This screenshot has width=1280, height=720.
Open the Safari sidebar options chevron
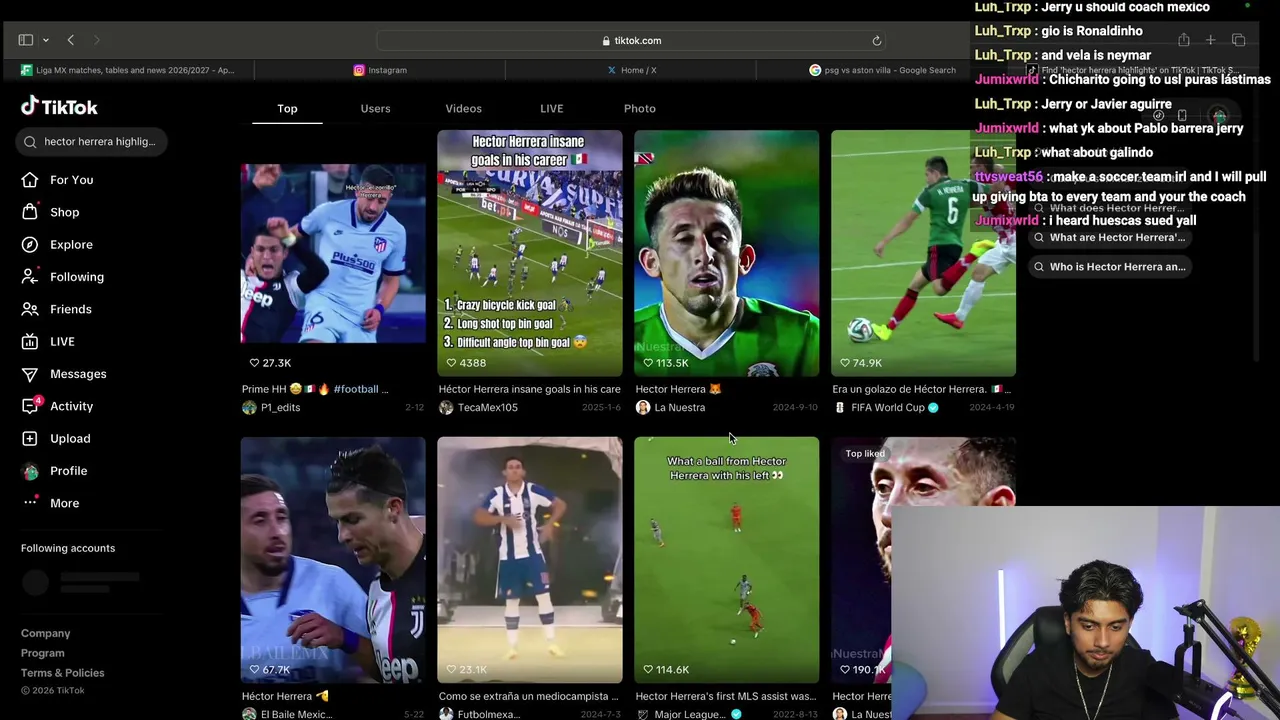(x=46, y=40)
